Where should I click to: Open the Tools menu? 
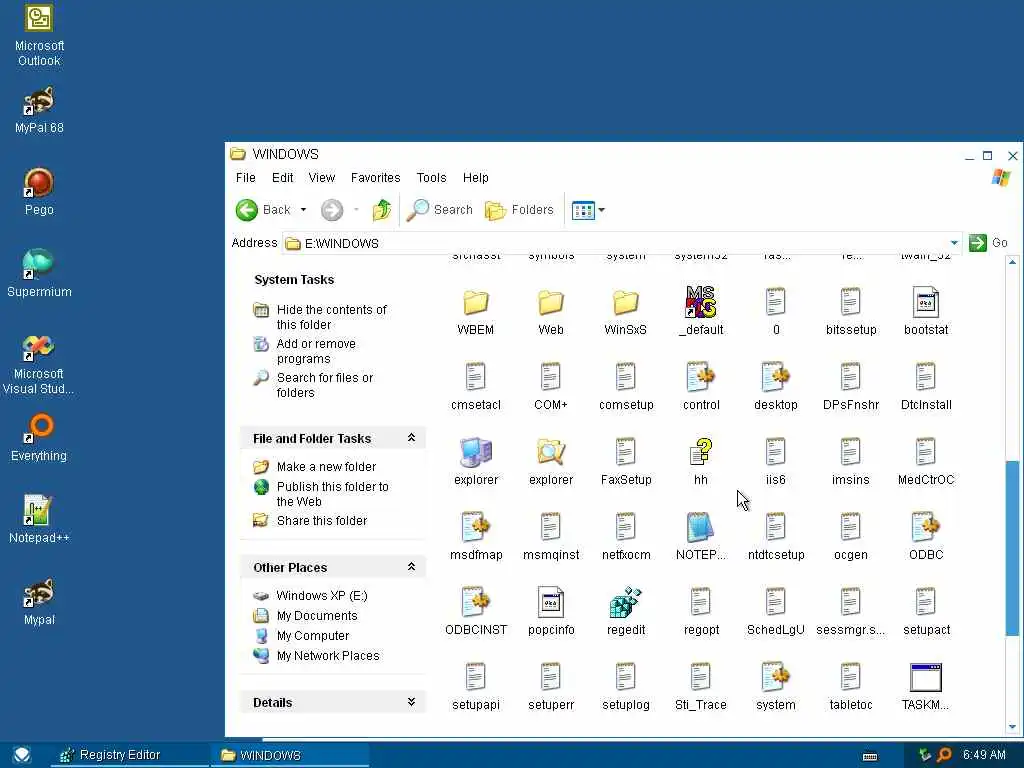(431, 178)
